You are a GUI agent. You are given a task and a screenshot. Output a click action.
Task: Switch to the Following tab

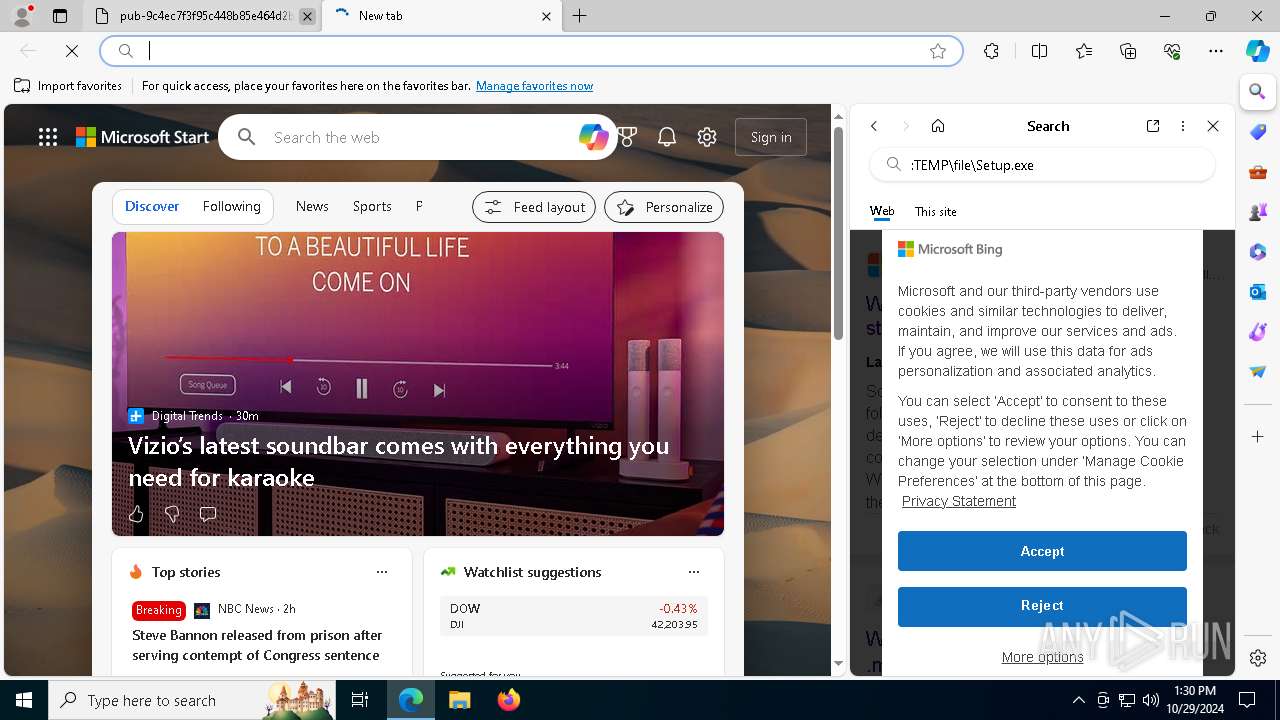tap(231, 206)
